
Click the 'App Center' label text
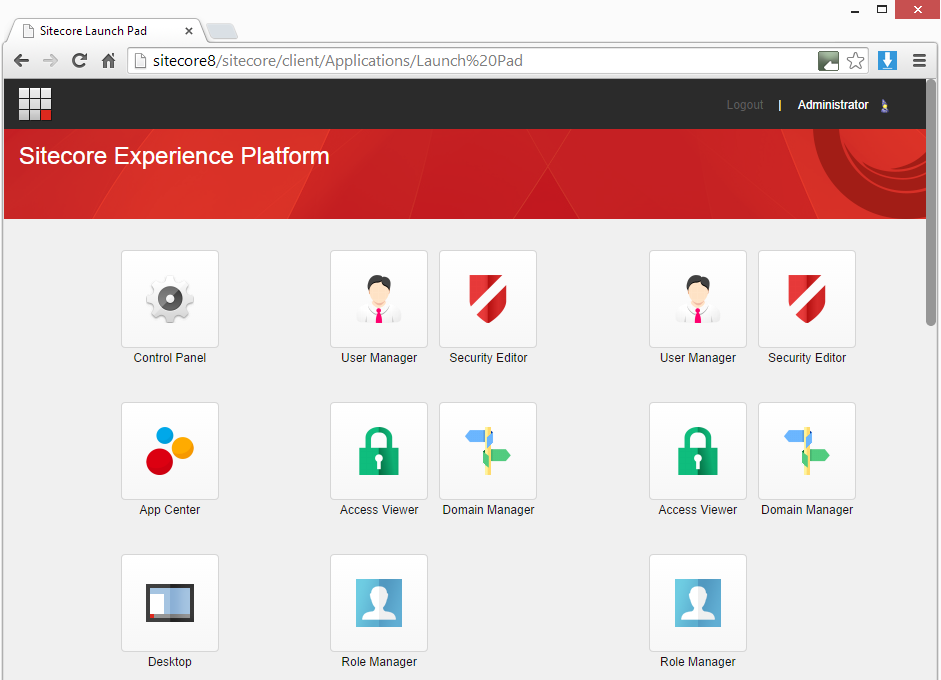170,510
